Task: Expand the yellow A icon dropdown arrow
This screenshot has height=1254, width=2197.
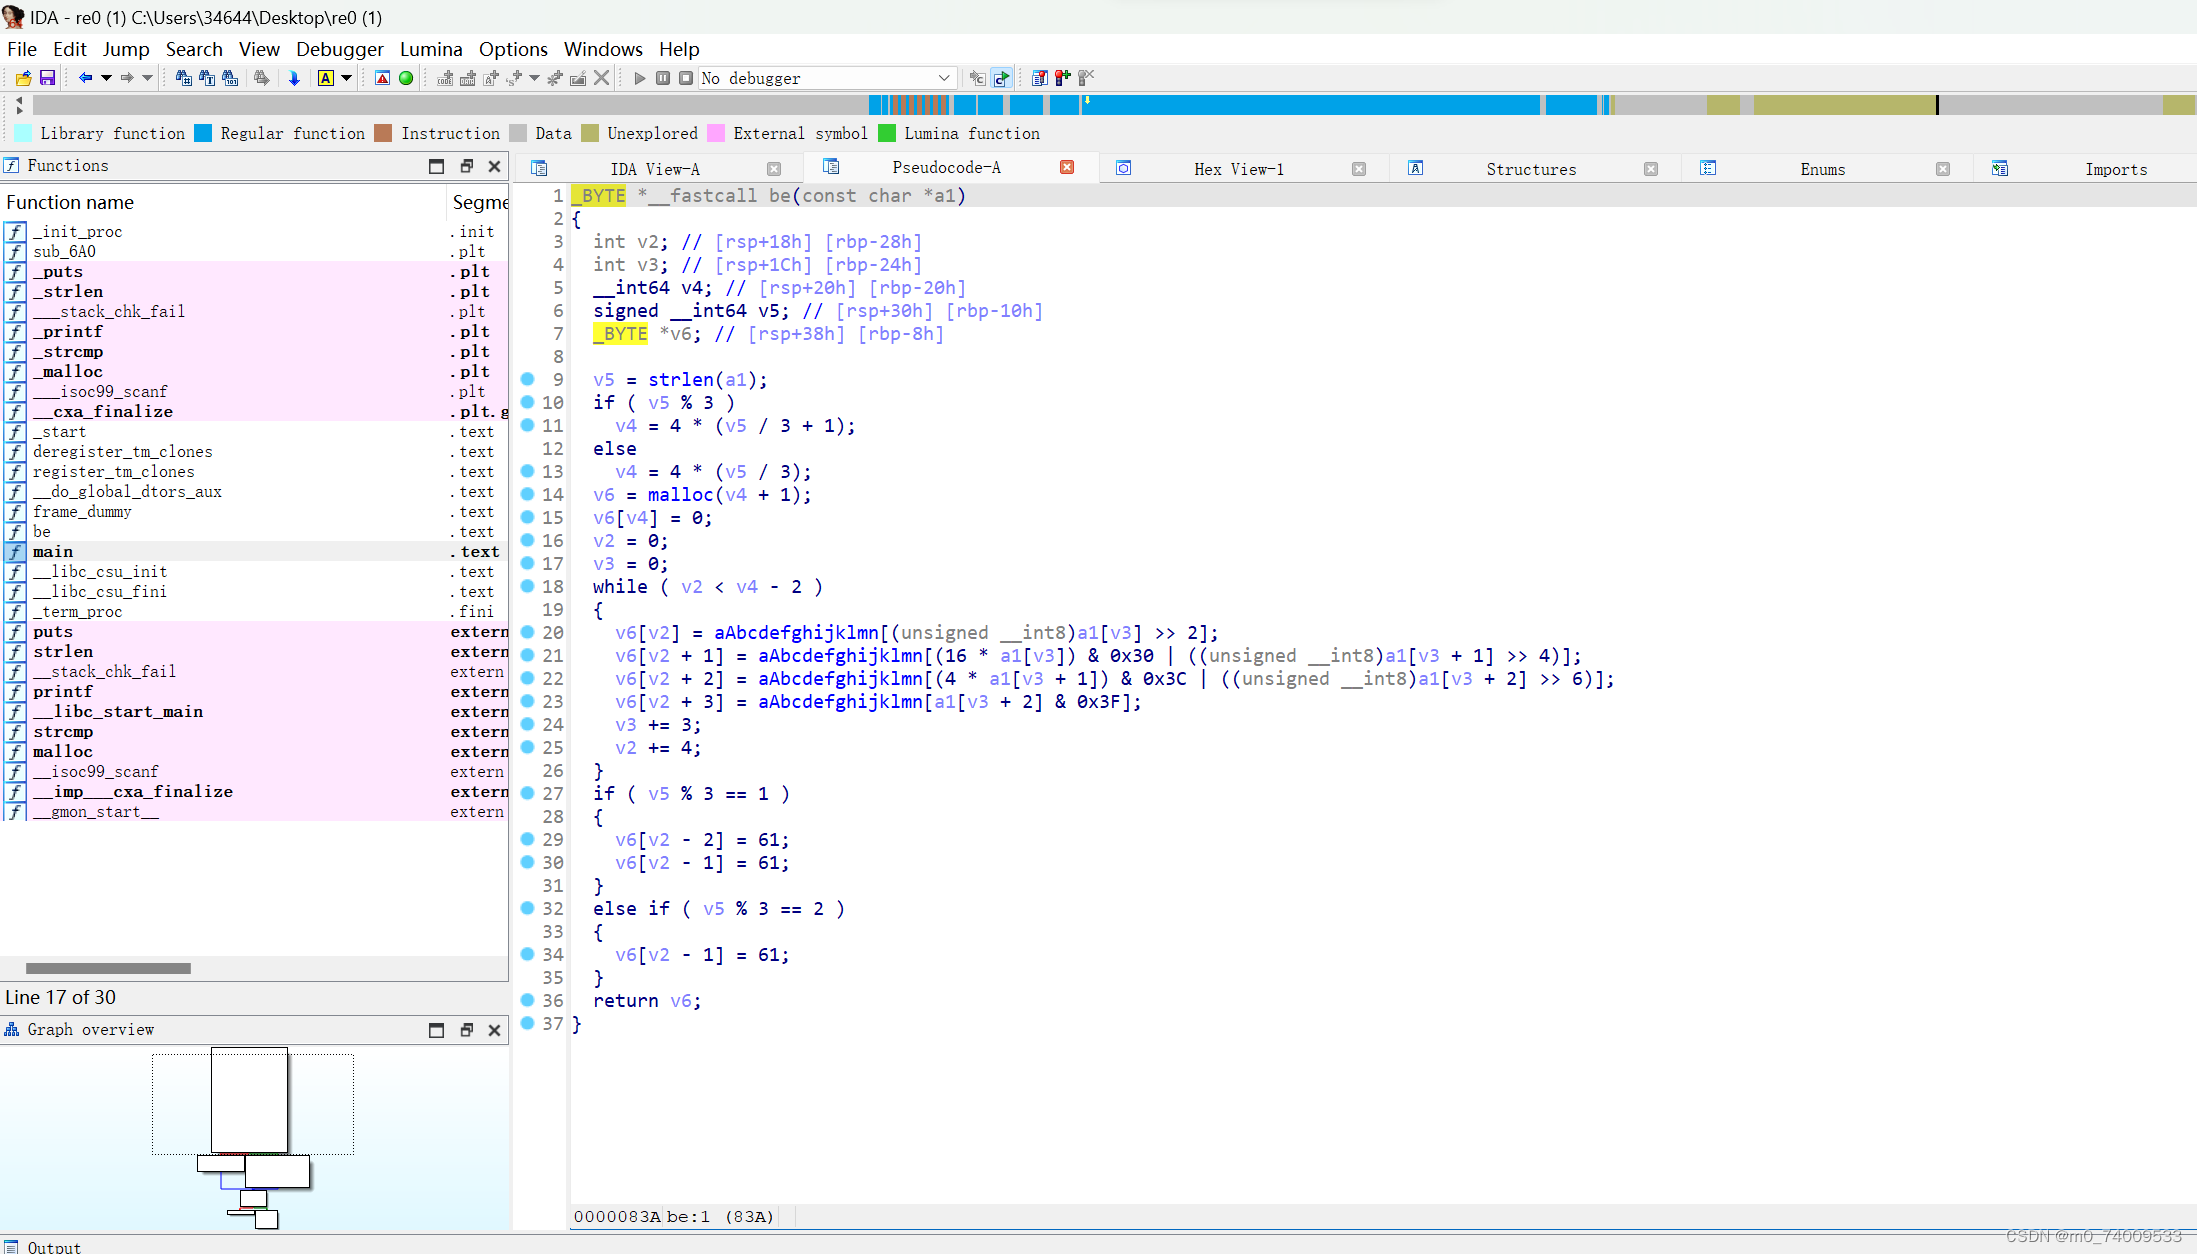Action: coord(347,78)
